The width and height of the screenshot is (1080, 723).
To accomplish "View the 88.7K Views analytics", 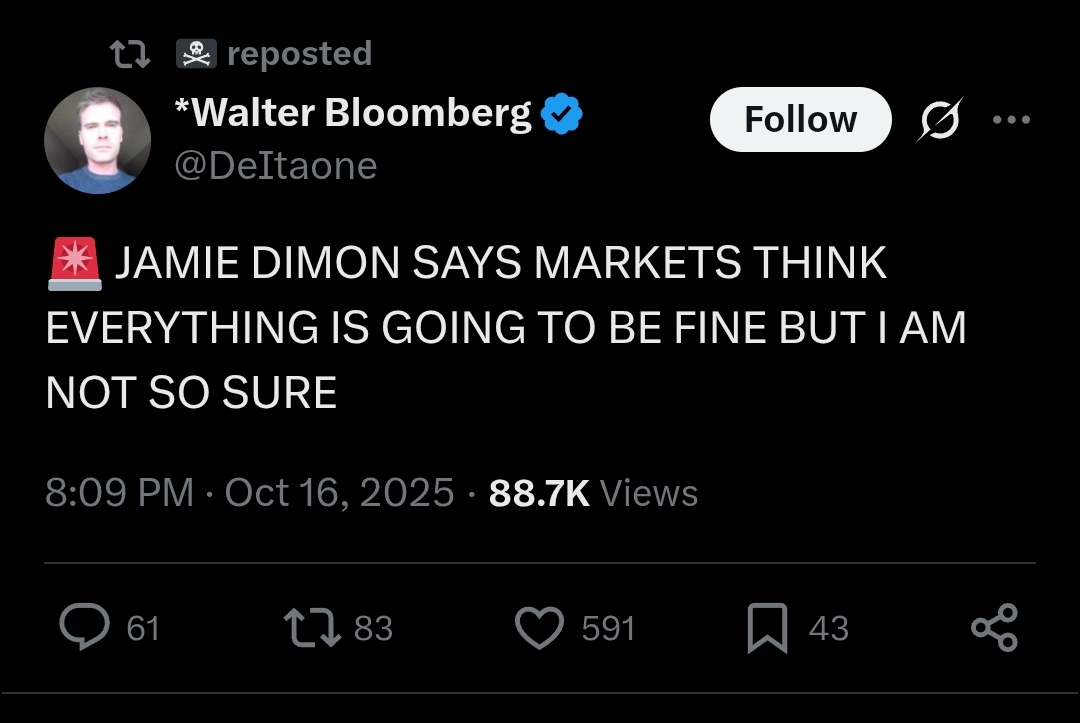I will pyautogui.click(x=594, y=493).
